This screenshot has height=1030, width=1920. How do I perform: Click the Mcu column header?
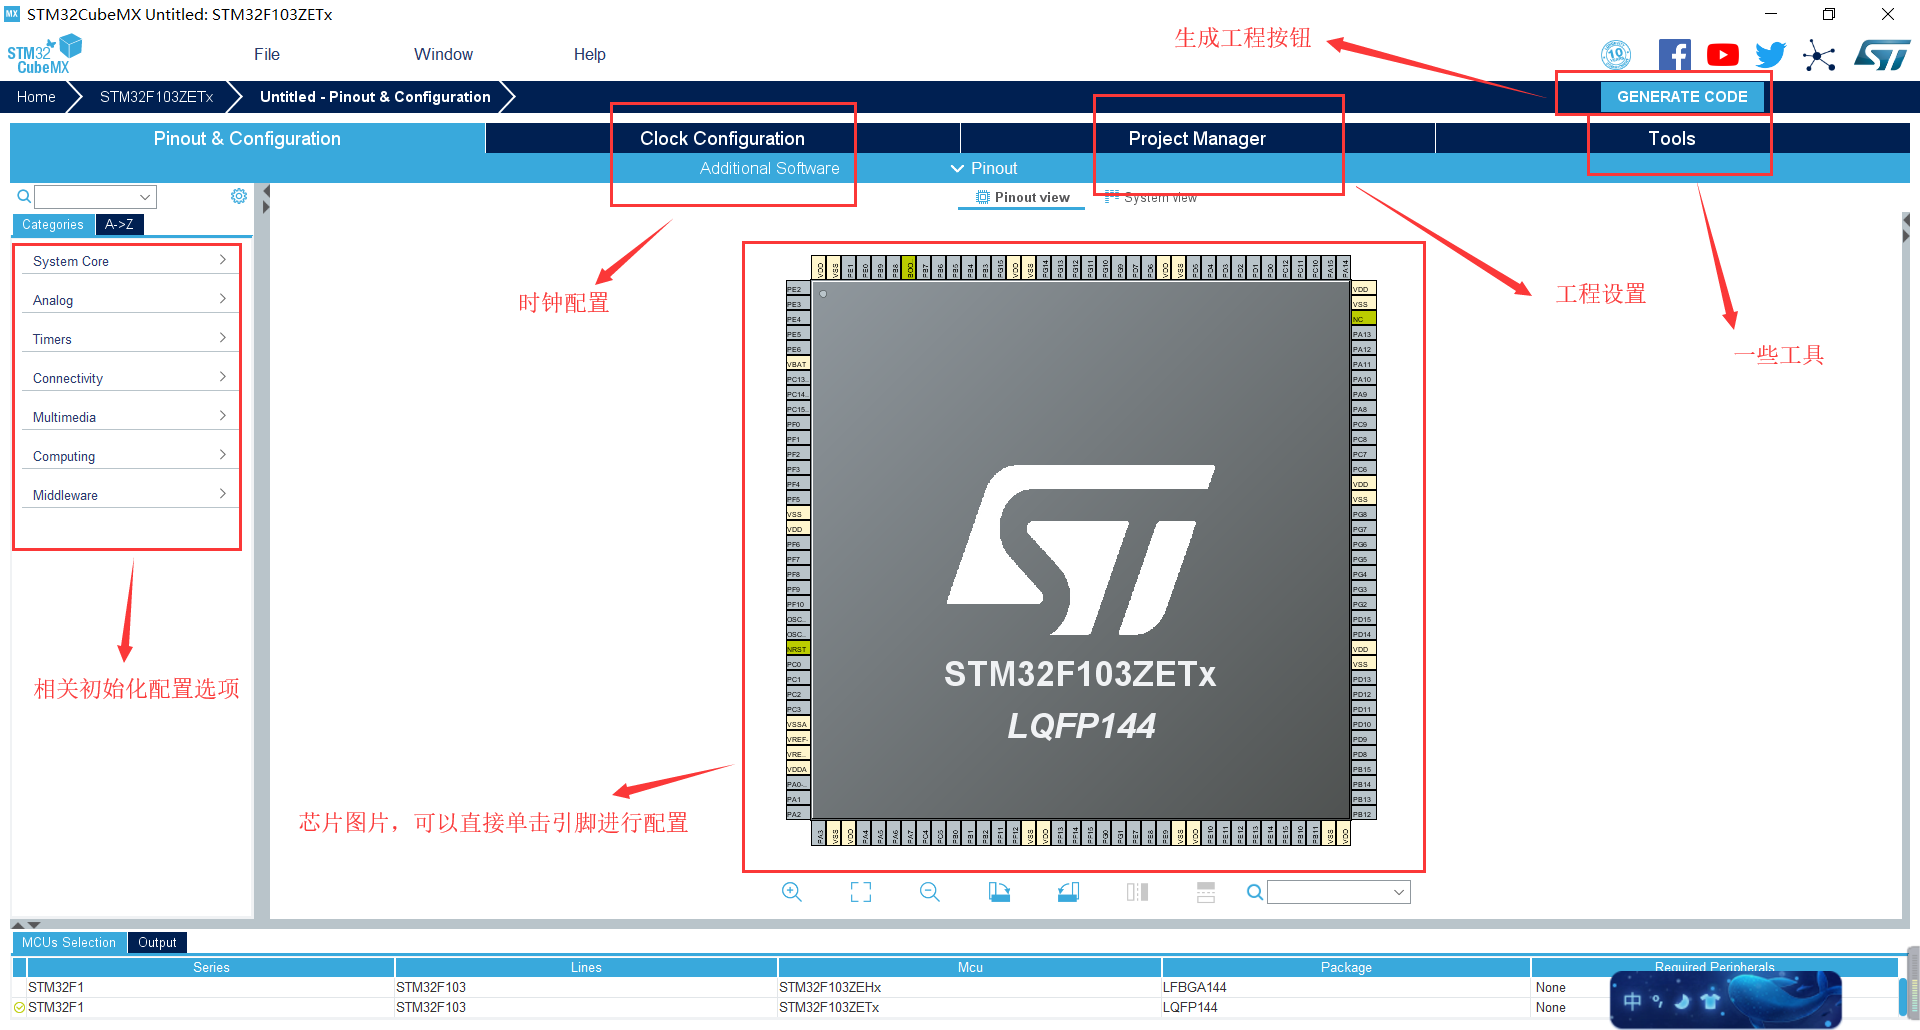click(970, 967)
